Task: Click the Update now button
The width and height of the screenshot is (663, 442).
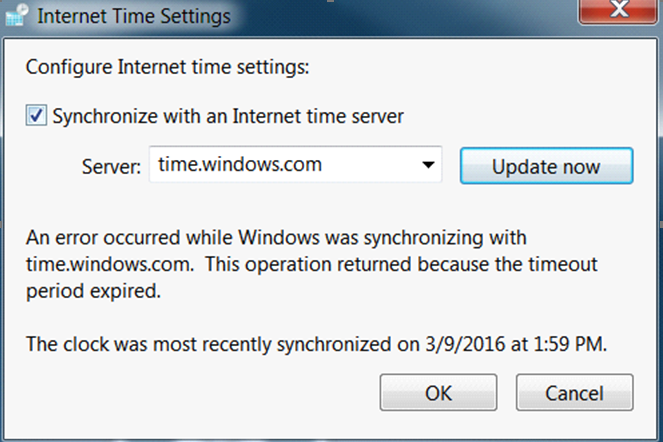Action: coord(546,166)
